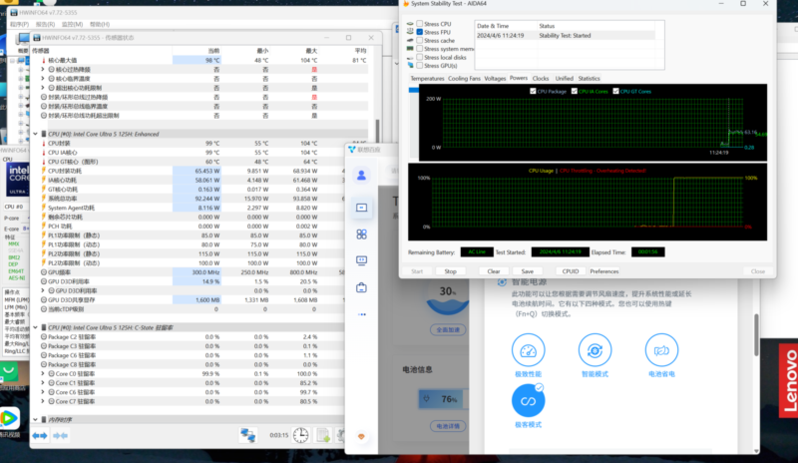This screenshot has width=798, height=463.
Task: Switch to the Statistics tab
Action: (589, 78)
